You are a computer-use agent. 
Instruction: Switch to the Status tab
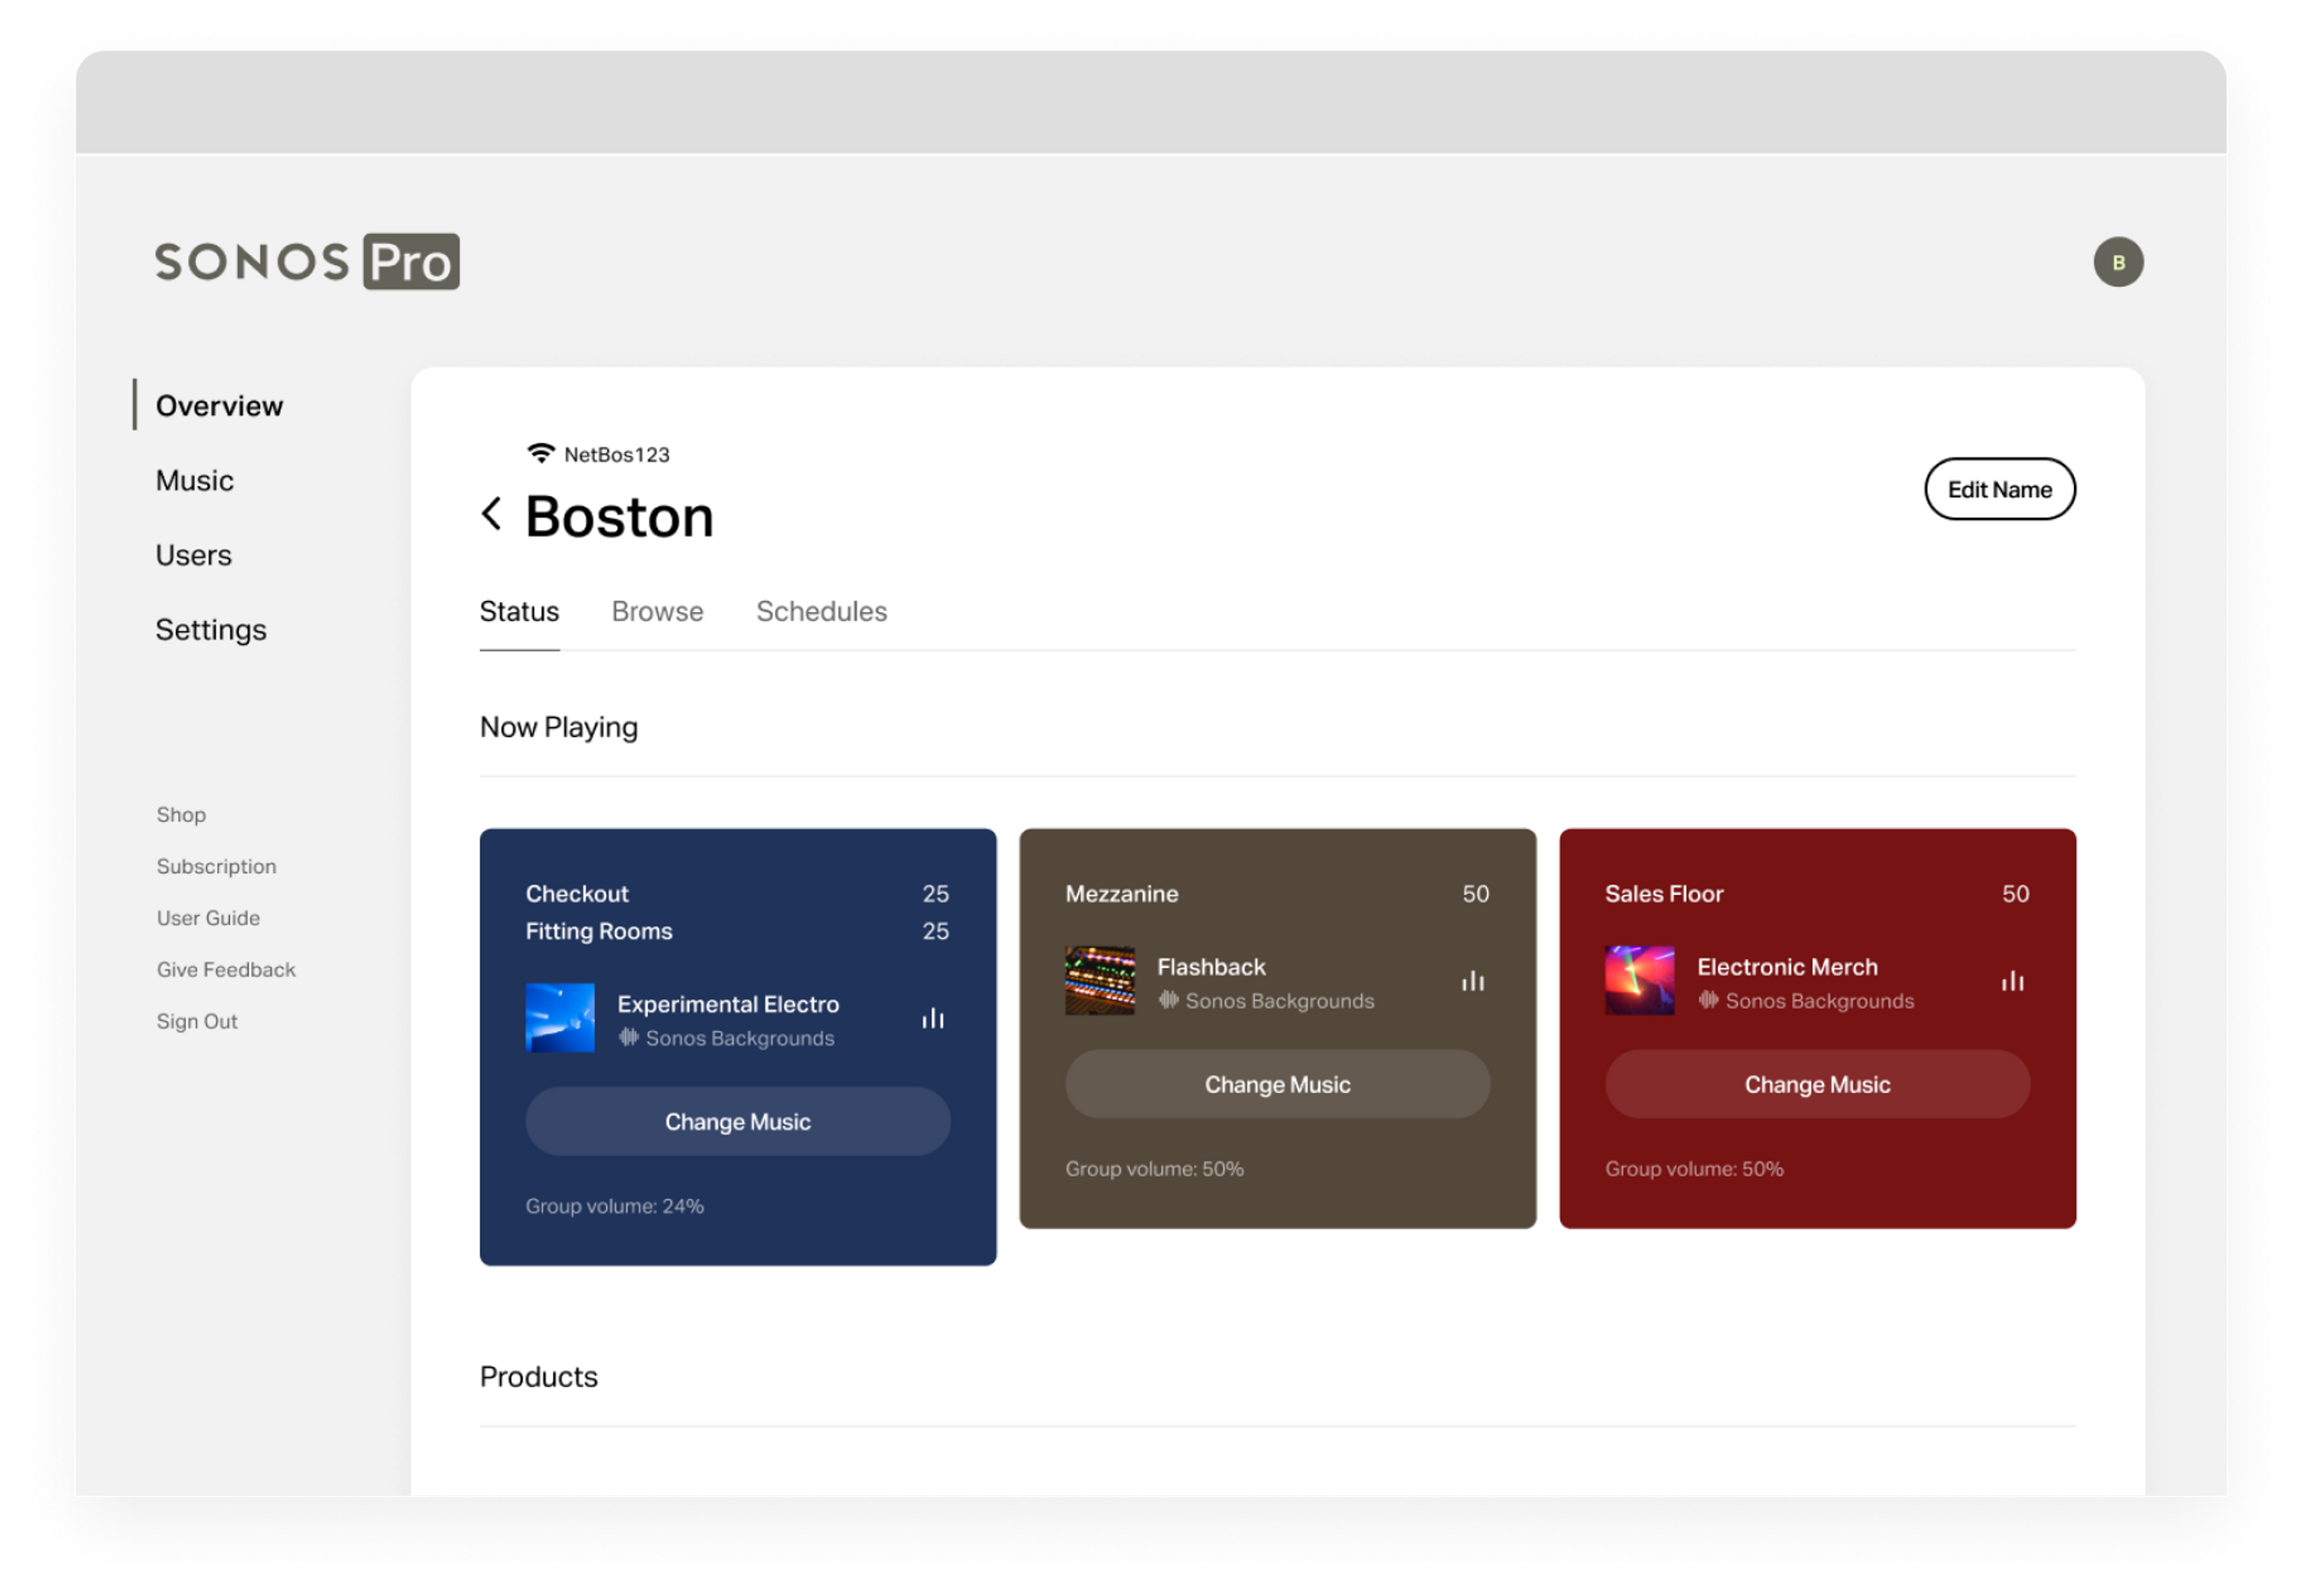coord(519,611)
